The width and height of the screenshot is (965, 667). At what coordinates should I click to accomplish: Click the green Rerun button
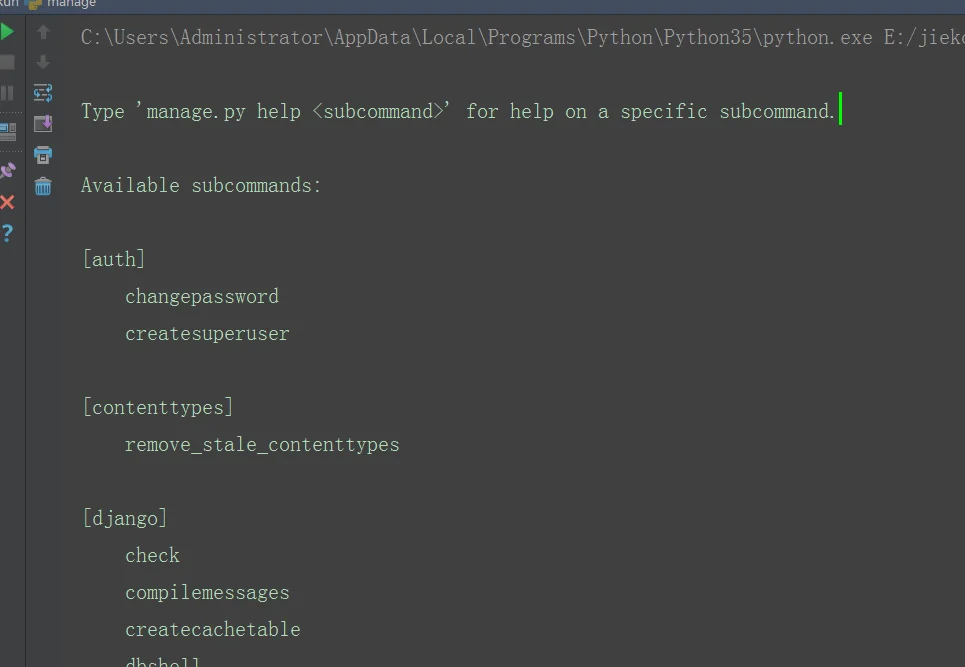7,31
